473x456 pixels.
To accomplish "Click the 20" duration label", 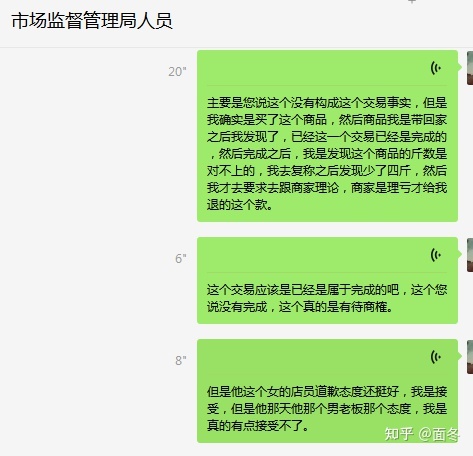I will [x=177, y=72].
